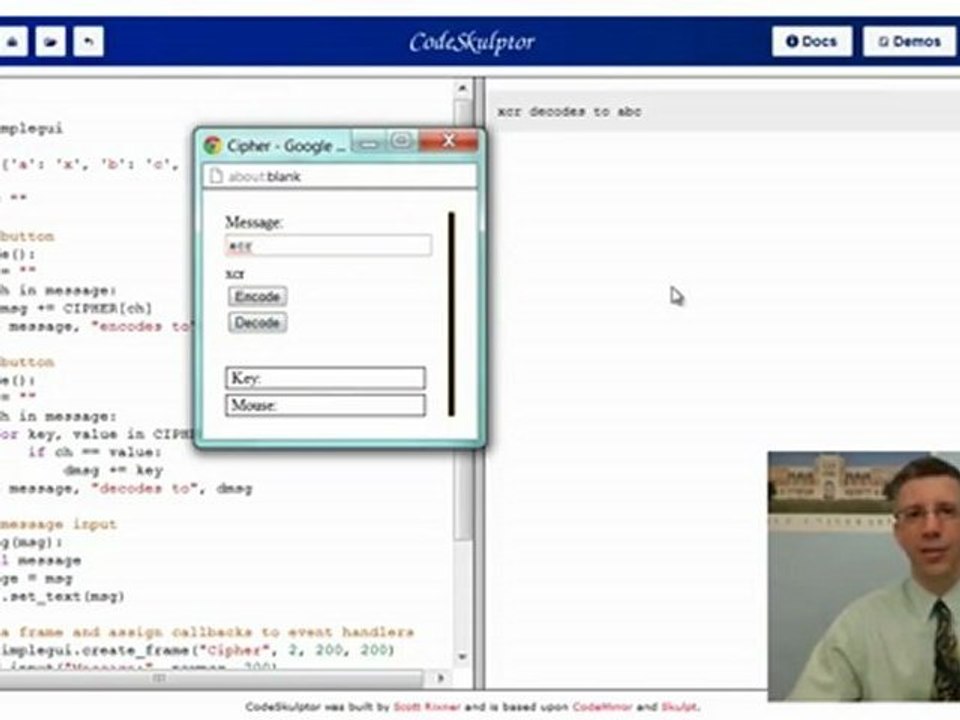Close the Cipher popup window
The width and height of the screenshot is (960, 720).
(x=448, y=141)
